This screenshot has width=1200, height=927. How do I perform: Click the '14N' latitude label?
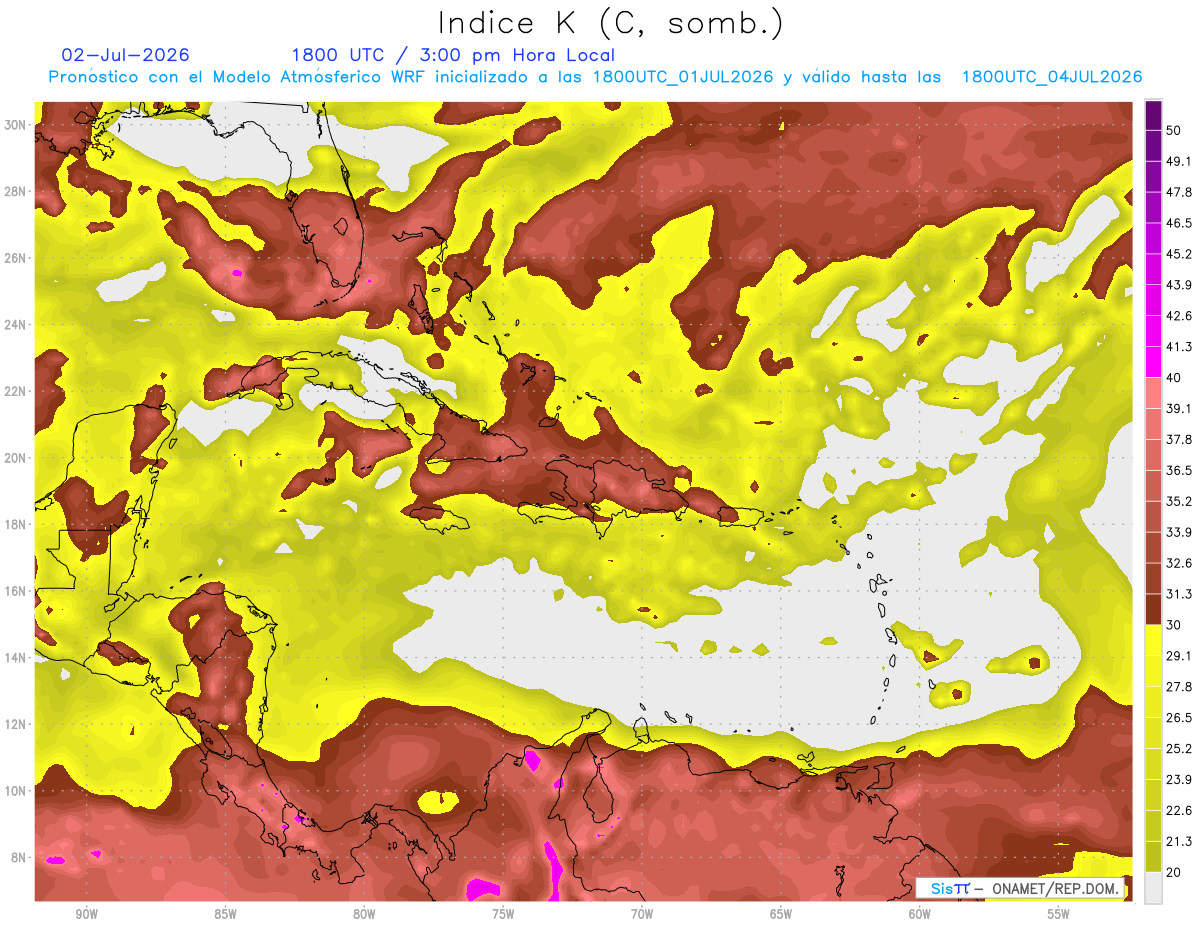(x=14, y=658)
